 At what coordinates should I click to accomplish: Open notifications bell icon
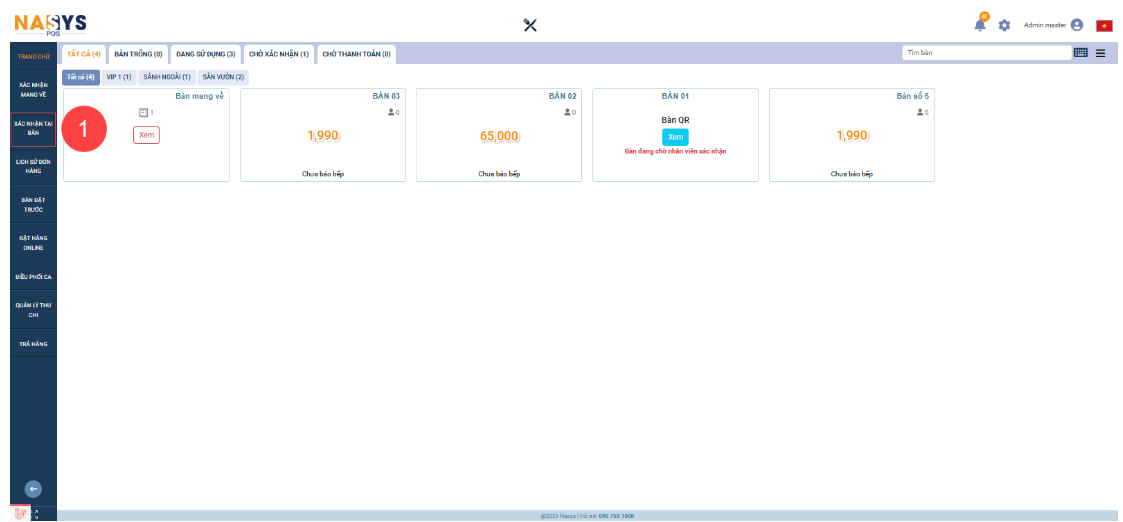[980, 25]
